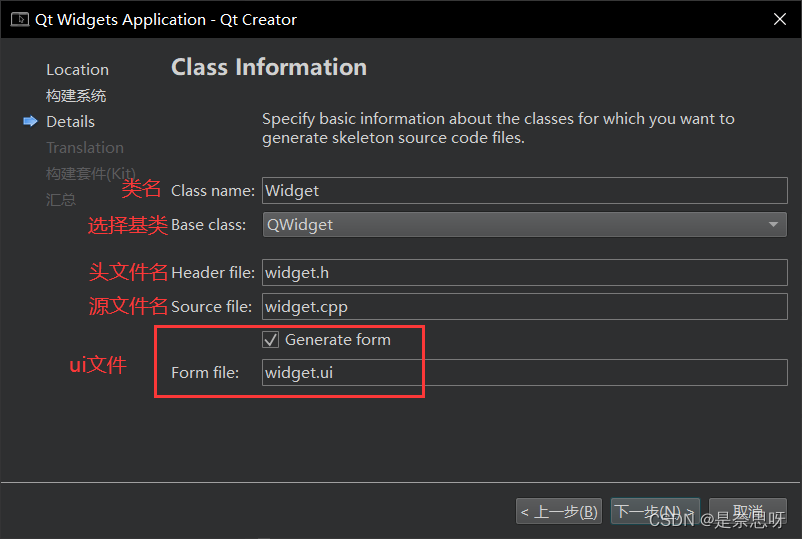Go back with the 上一步(B) button

[559, 511]
